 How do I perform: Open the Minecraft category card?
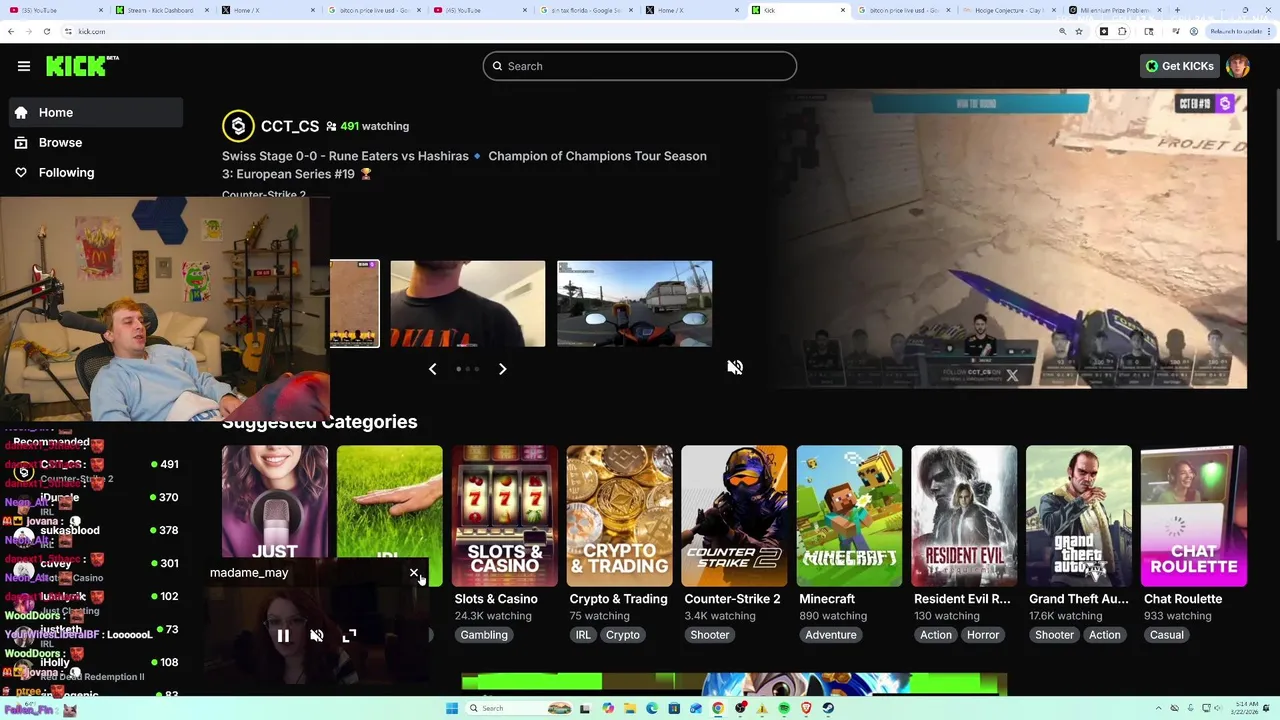(x=849, y=516)
